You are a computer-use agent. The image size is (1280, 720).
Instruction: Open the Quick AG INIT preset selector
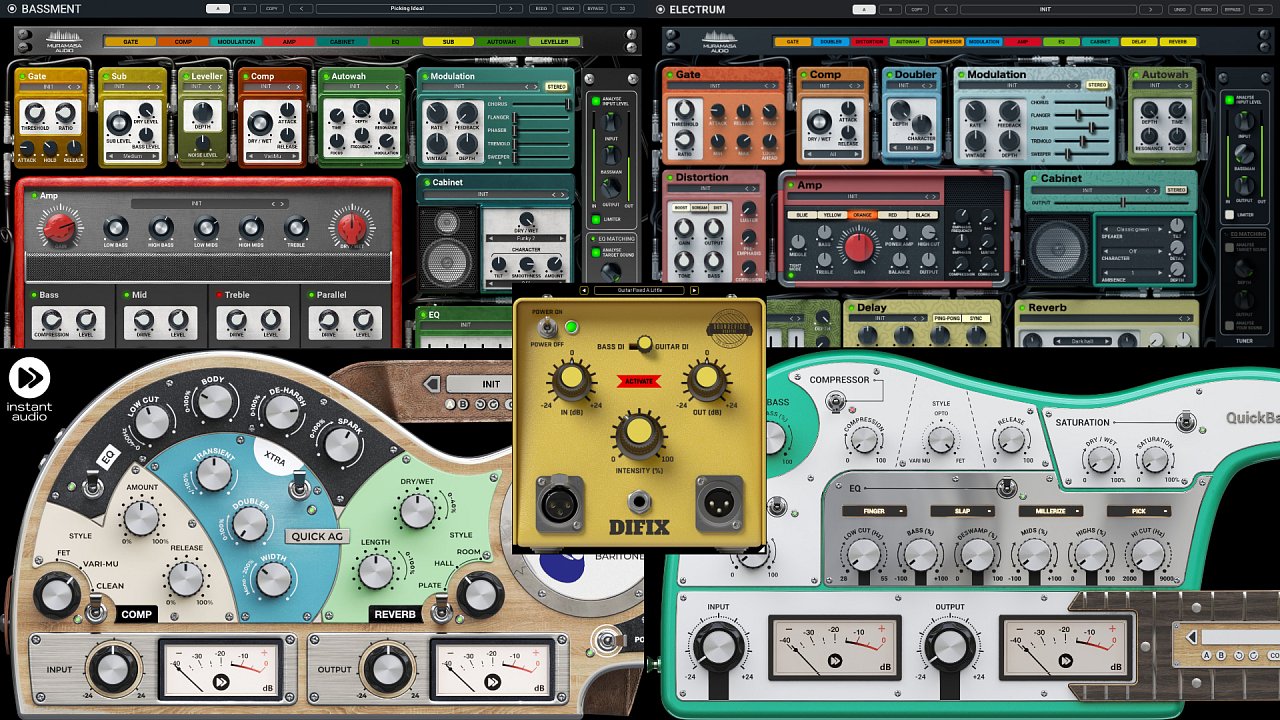[492, 384]
